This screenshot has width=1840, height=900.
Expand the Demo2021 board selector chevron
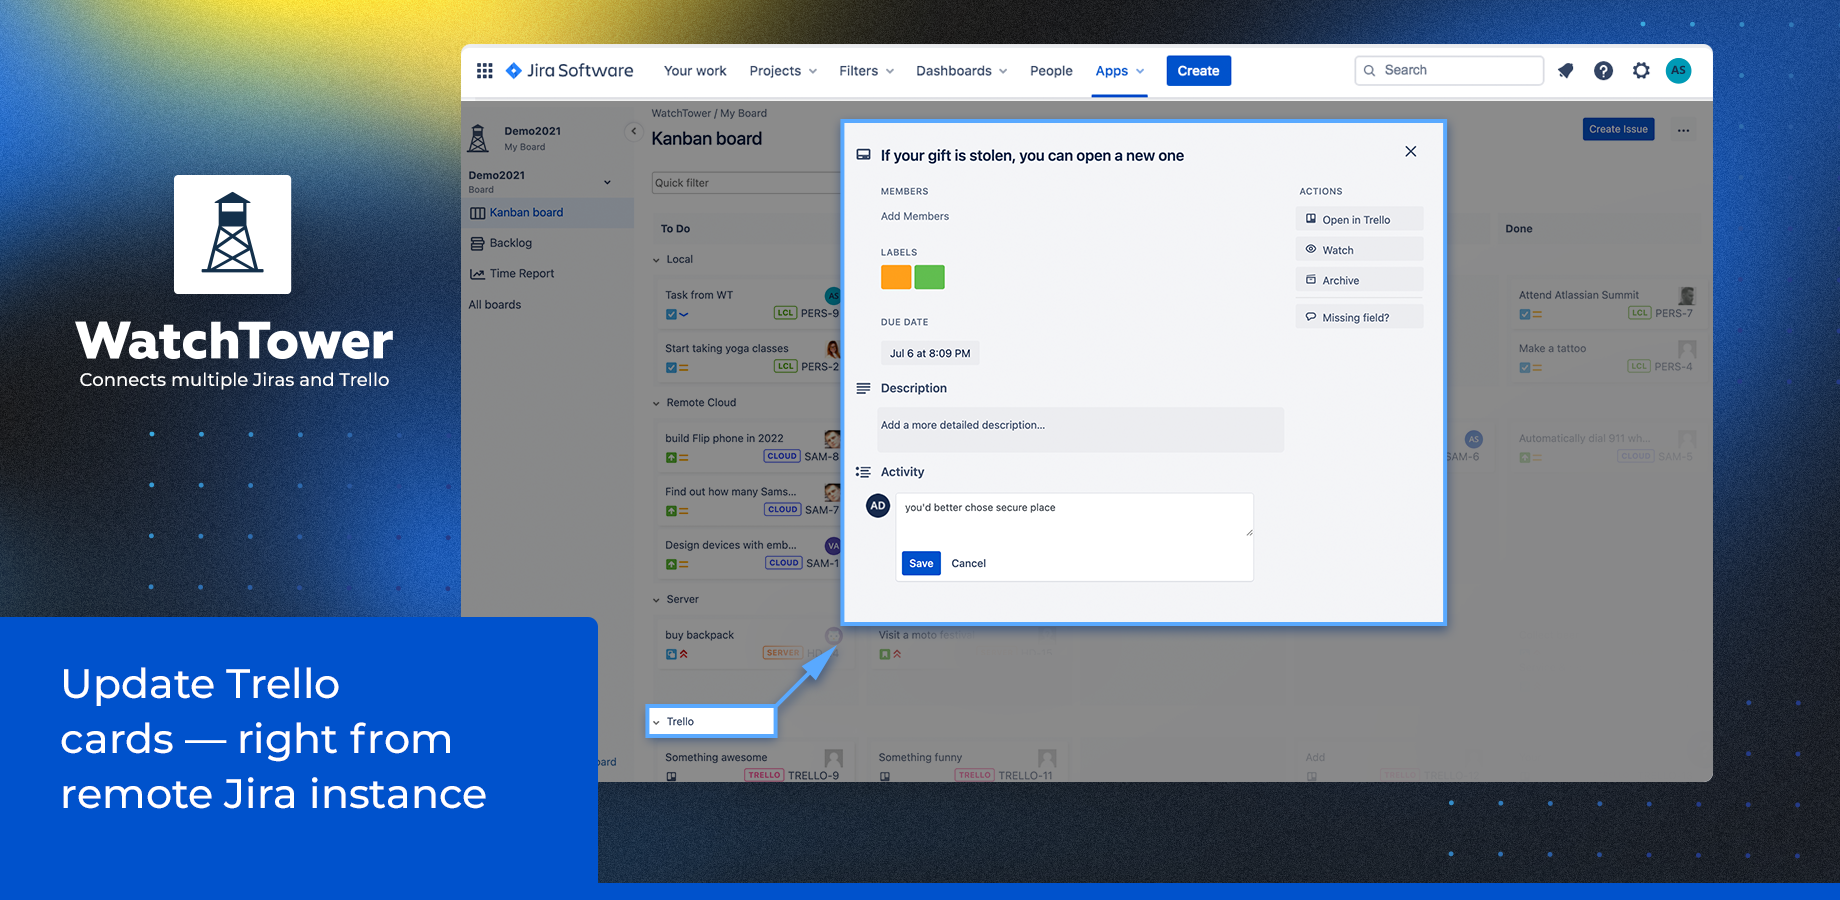tap(607, 182)
